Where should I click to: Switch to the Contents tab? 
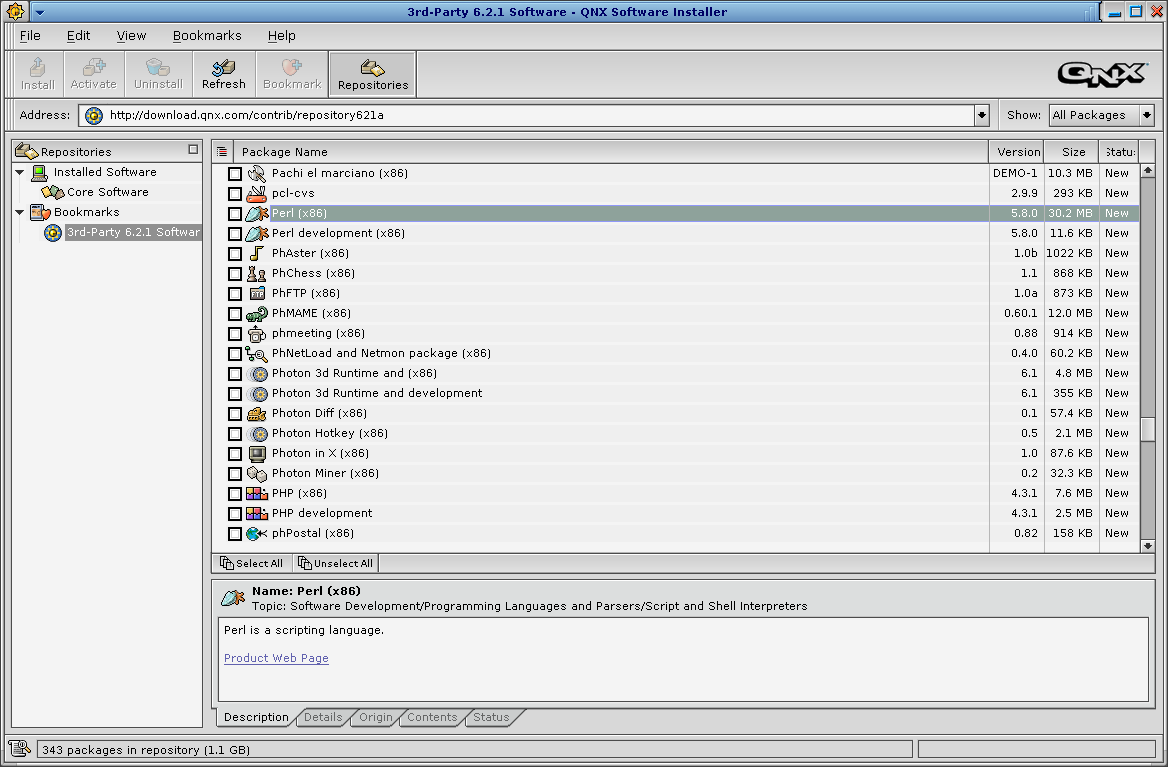(x=432, y=717)
